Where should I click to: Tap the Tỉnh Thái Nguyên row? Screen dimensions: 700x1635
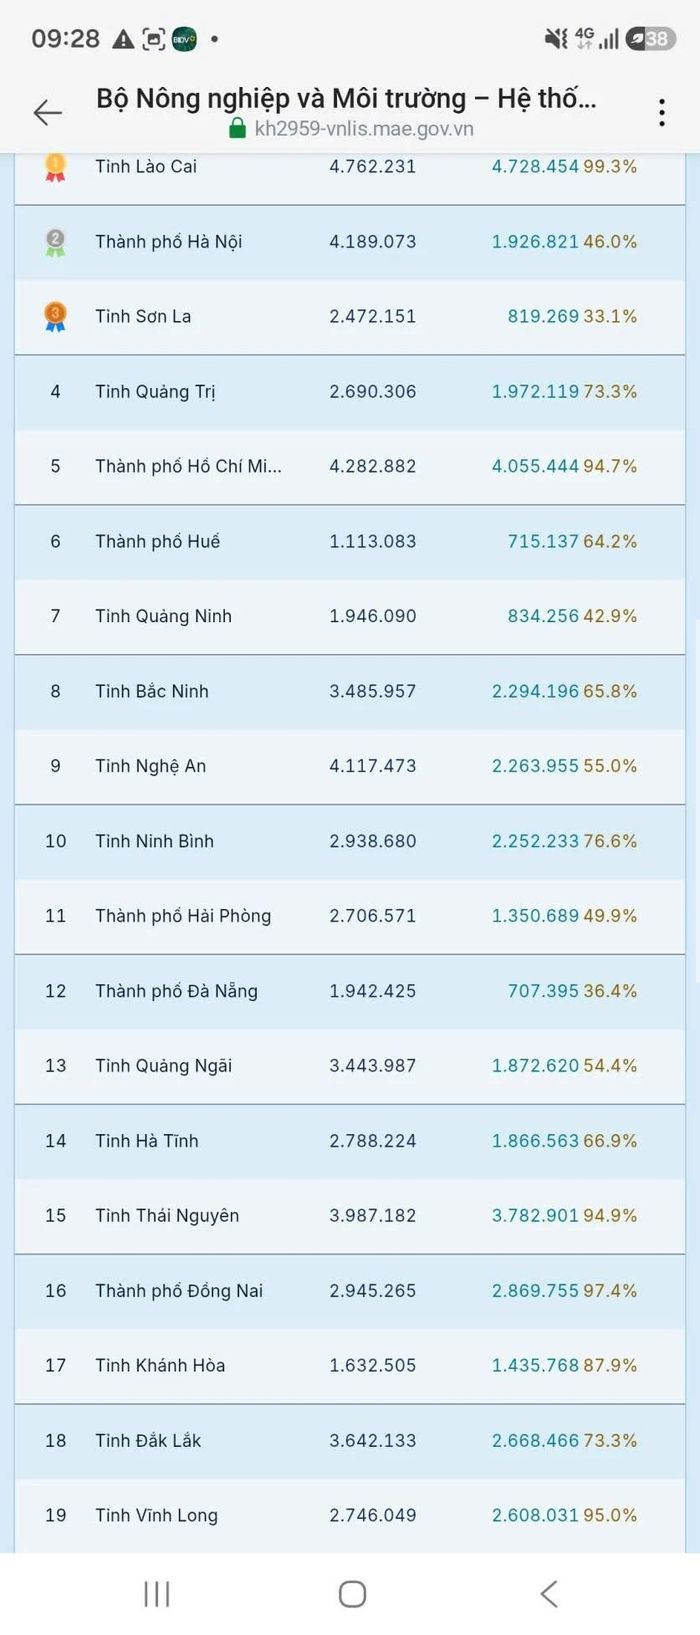coord(350,1216)
